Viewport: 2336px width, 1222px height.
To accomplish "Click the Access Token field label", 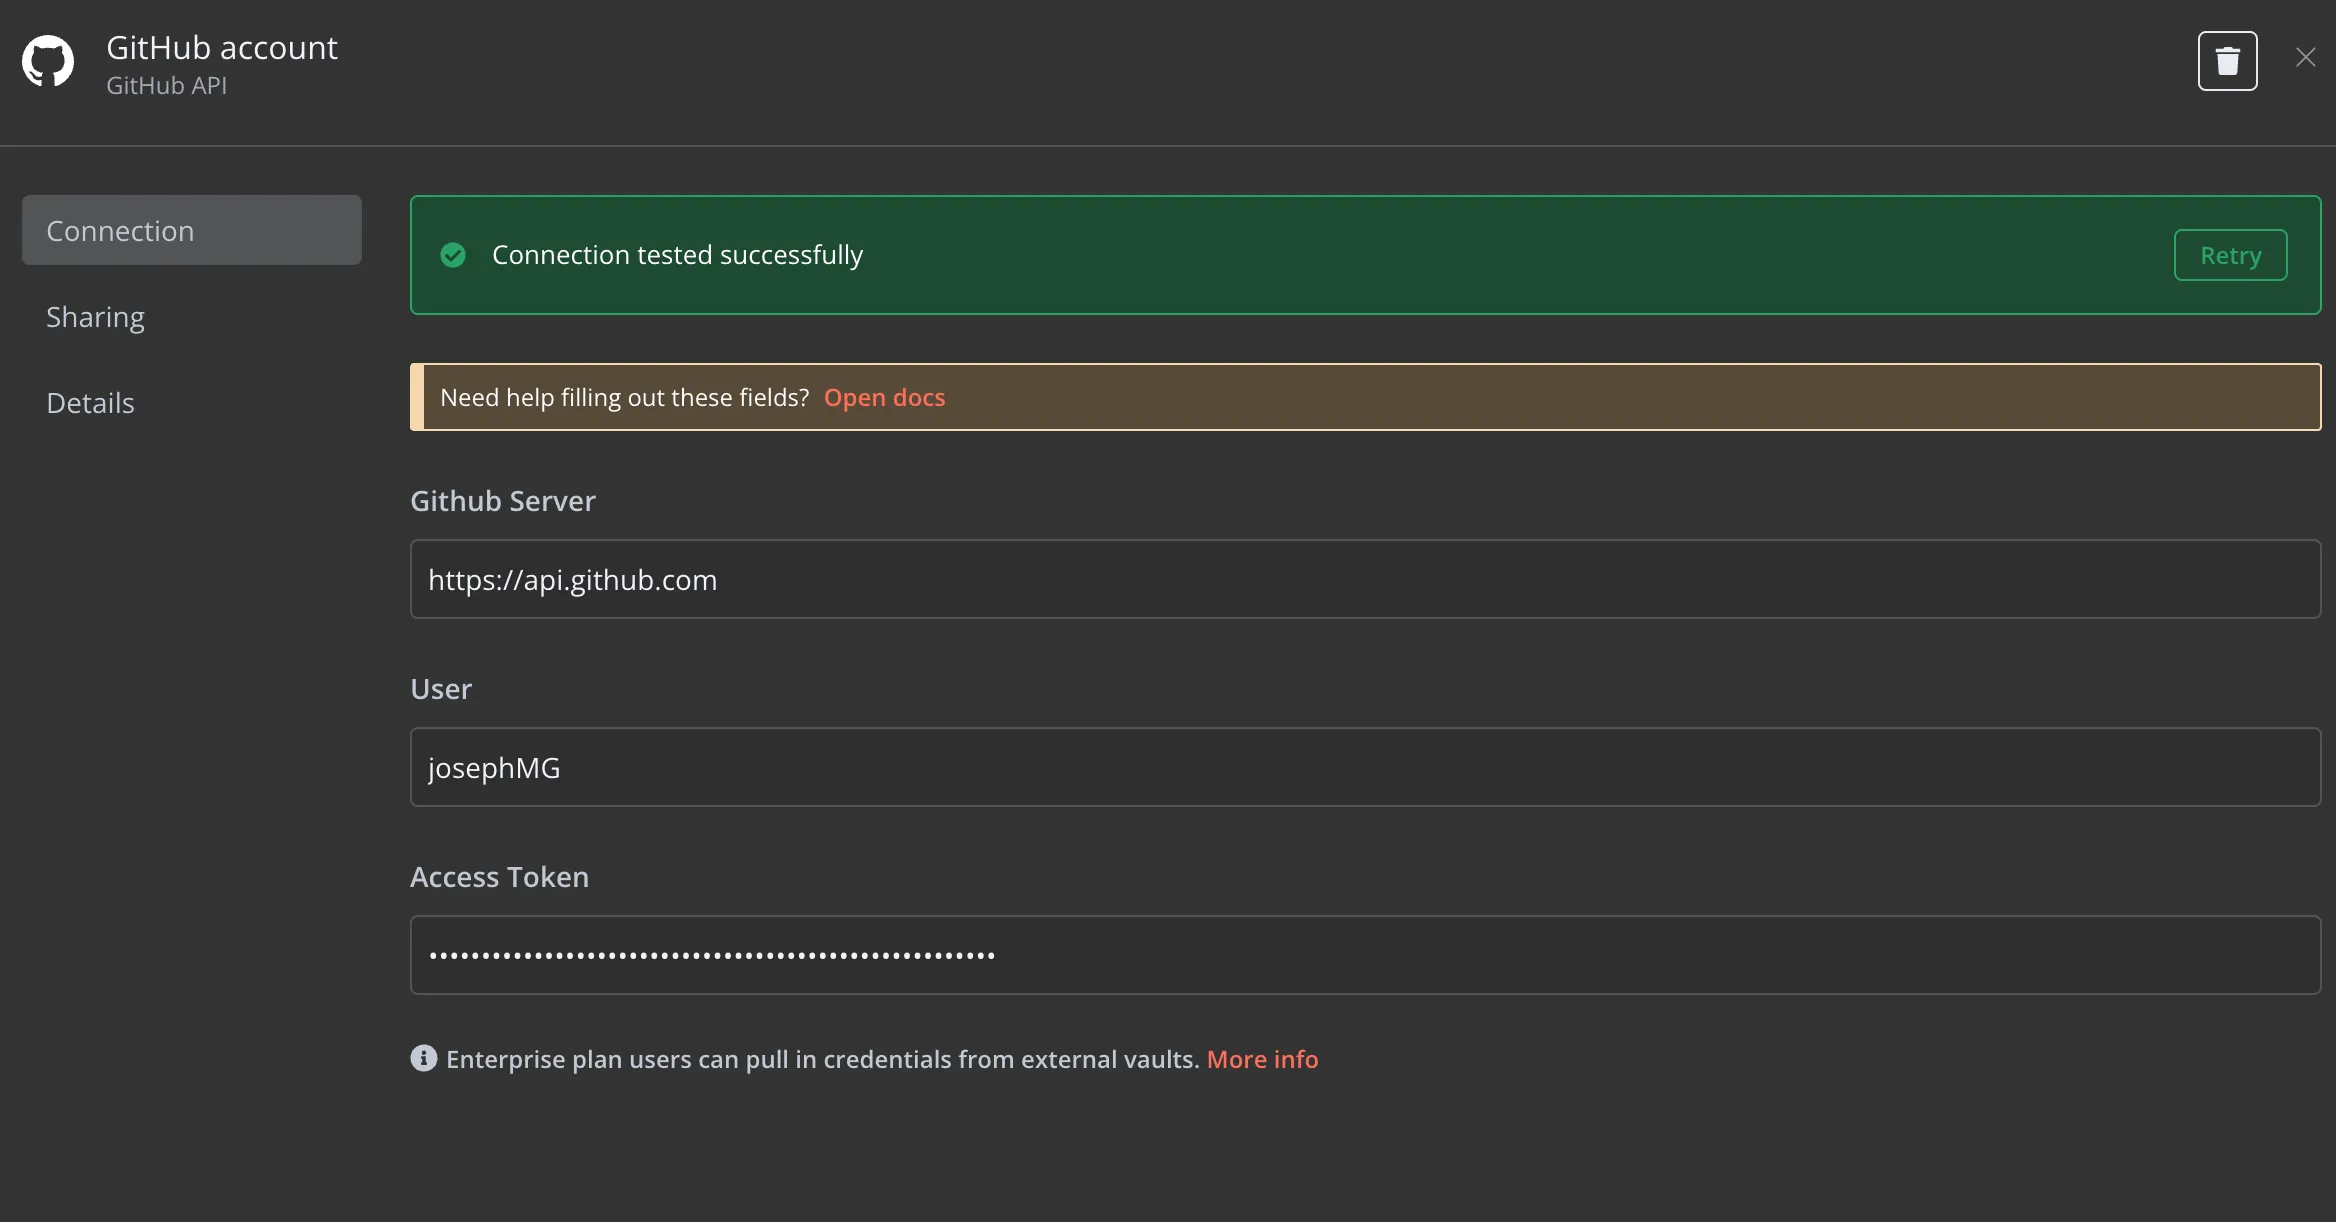I will 499,877.
